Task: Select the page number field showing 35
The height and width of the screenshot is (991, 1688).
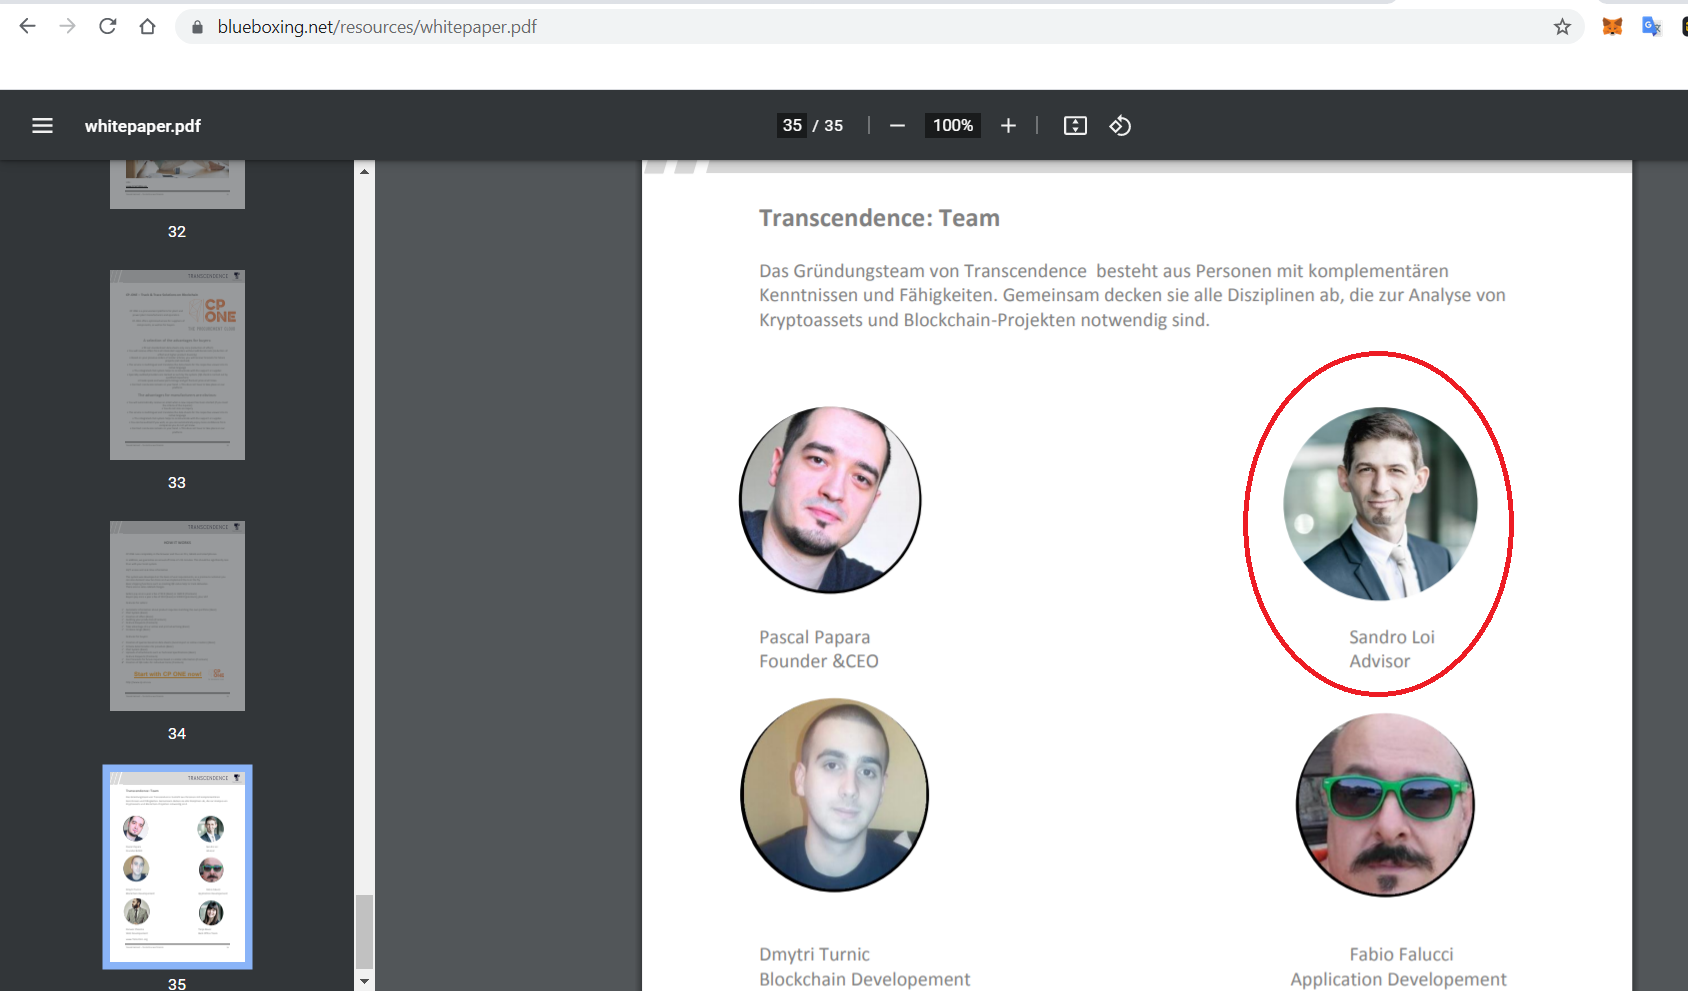Action: coord(792,125)
